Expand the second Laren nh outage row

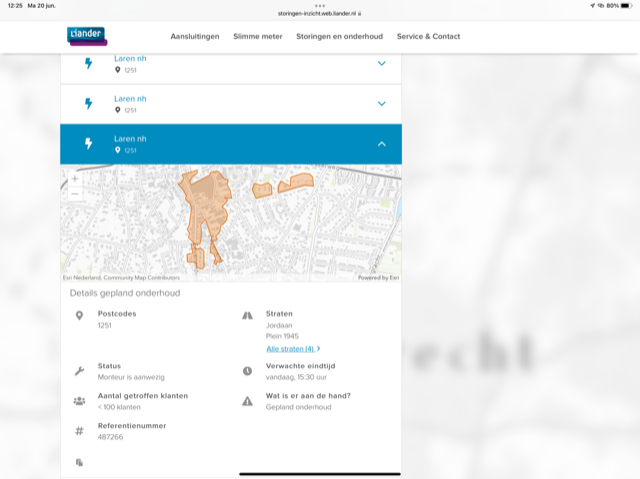[x=381, y=103]
